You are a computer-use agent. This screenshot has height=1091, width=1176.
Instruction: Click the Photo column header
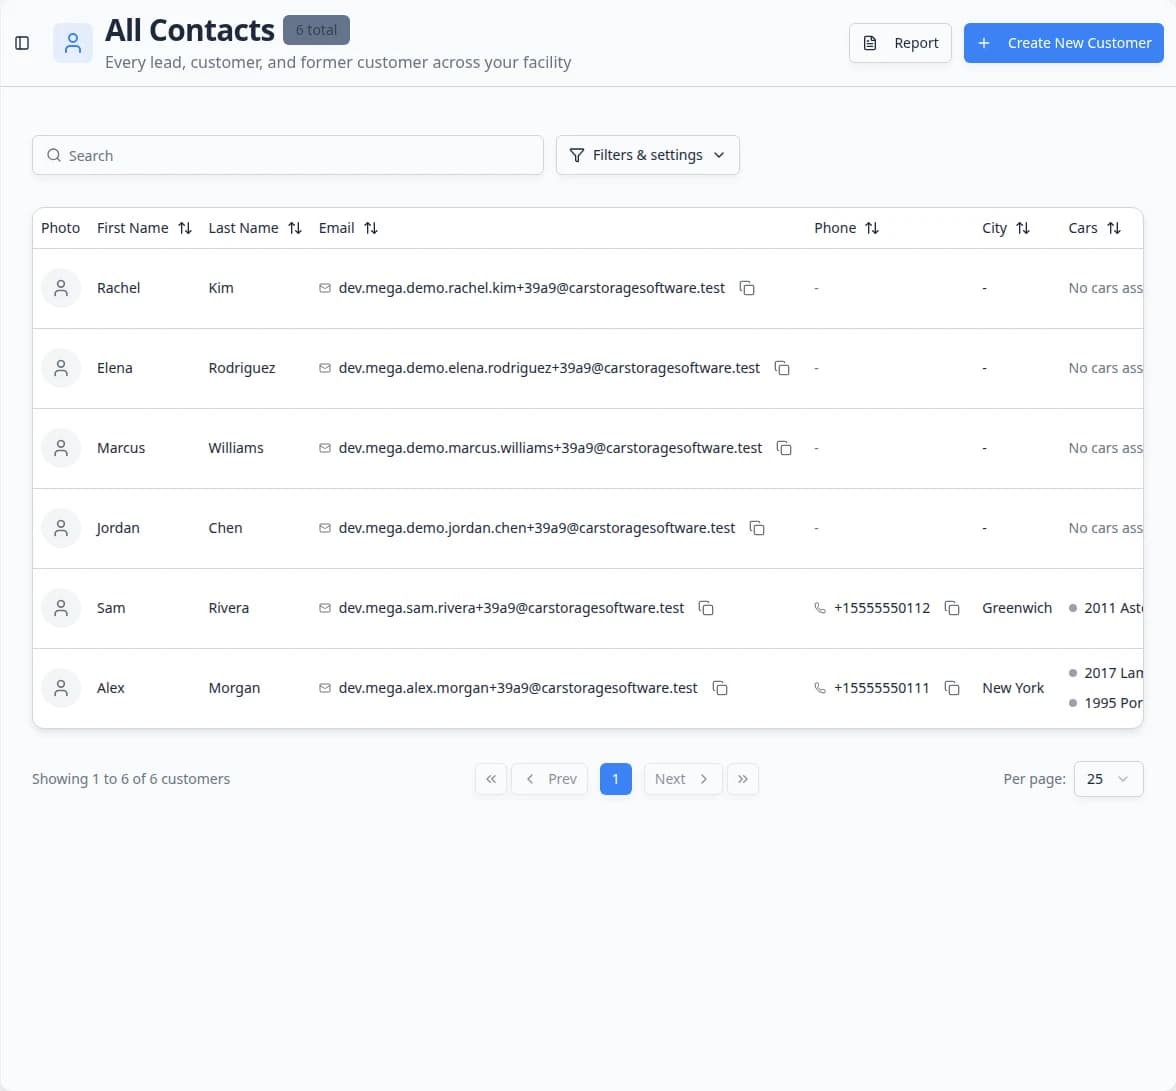click(x=61, y=228)
